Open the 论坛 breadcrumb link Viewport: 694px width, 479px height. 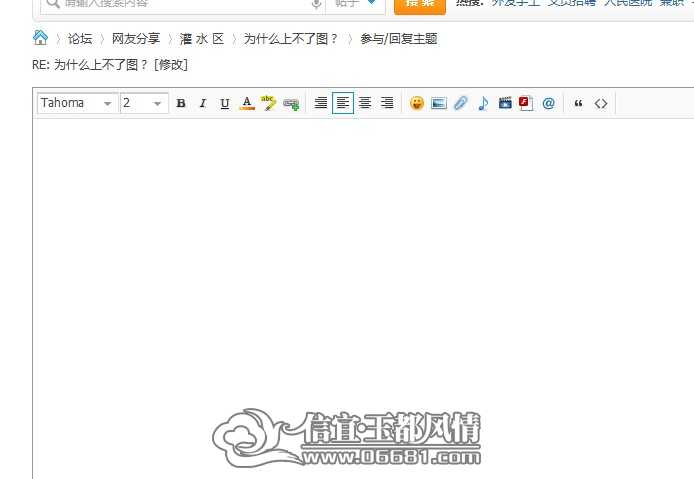click(80, 39)
